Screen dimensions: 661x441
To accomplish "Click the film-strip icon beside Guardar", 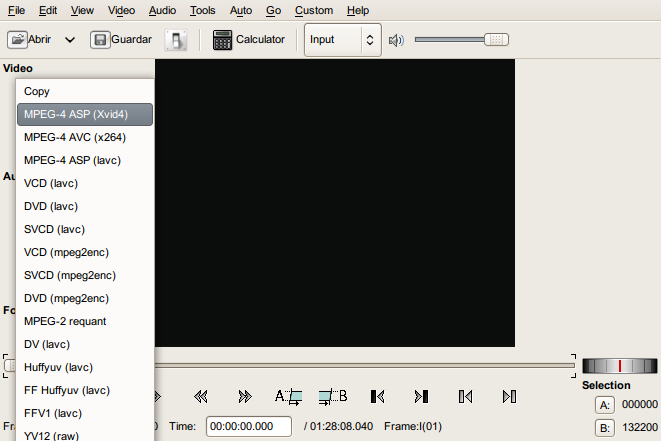I will (x=176, y=40).
